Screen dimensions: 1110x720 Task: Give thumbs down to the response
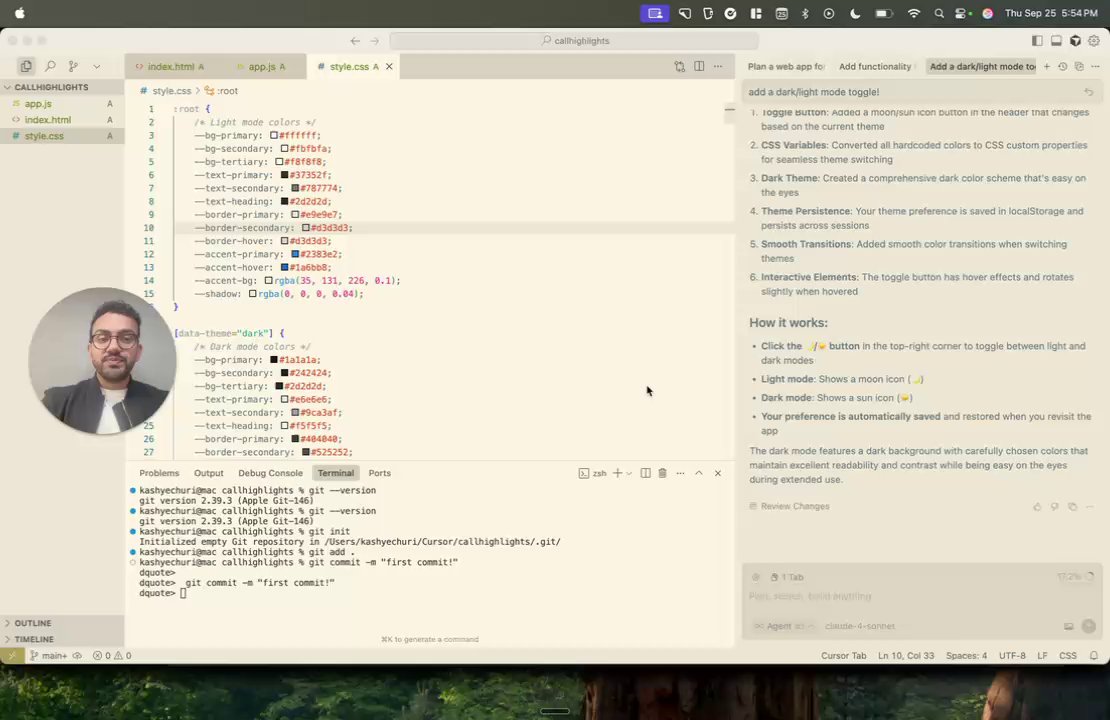(x=1055, y=507)
